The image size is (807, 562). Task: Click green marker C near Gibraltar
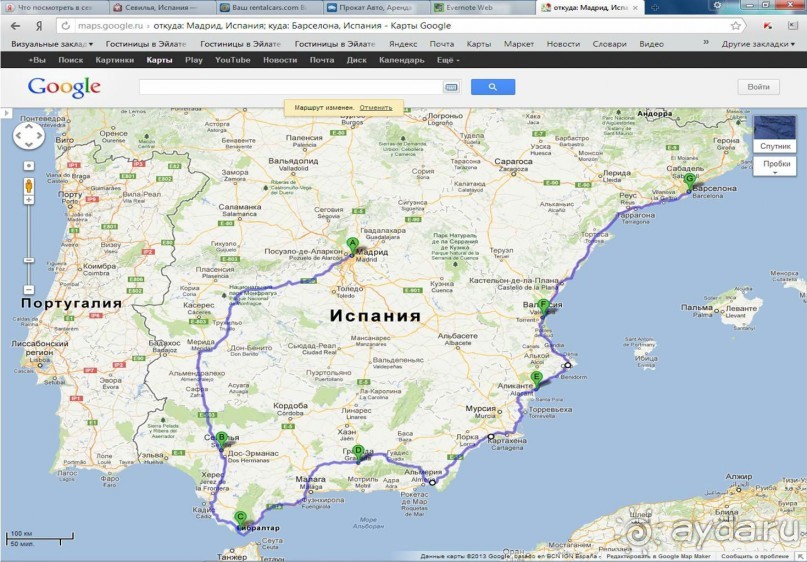point(240,517)
